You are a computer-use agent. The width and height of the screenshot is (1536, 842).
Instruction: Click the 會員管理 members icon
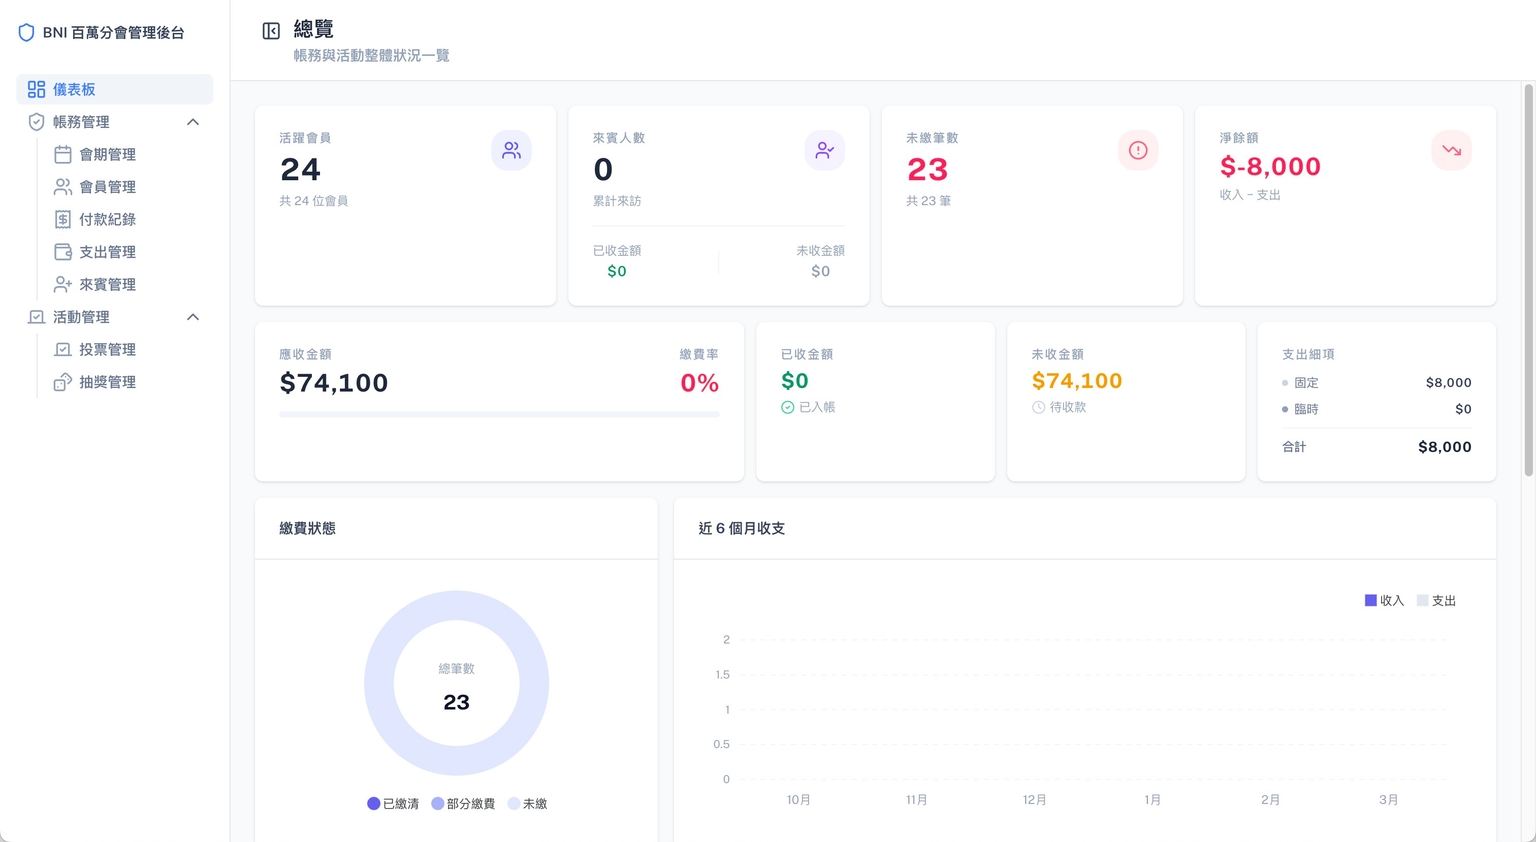tap(62, 186)
